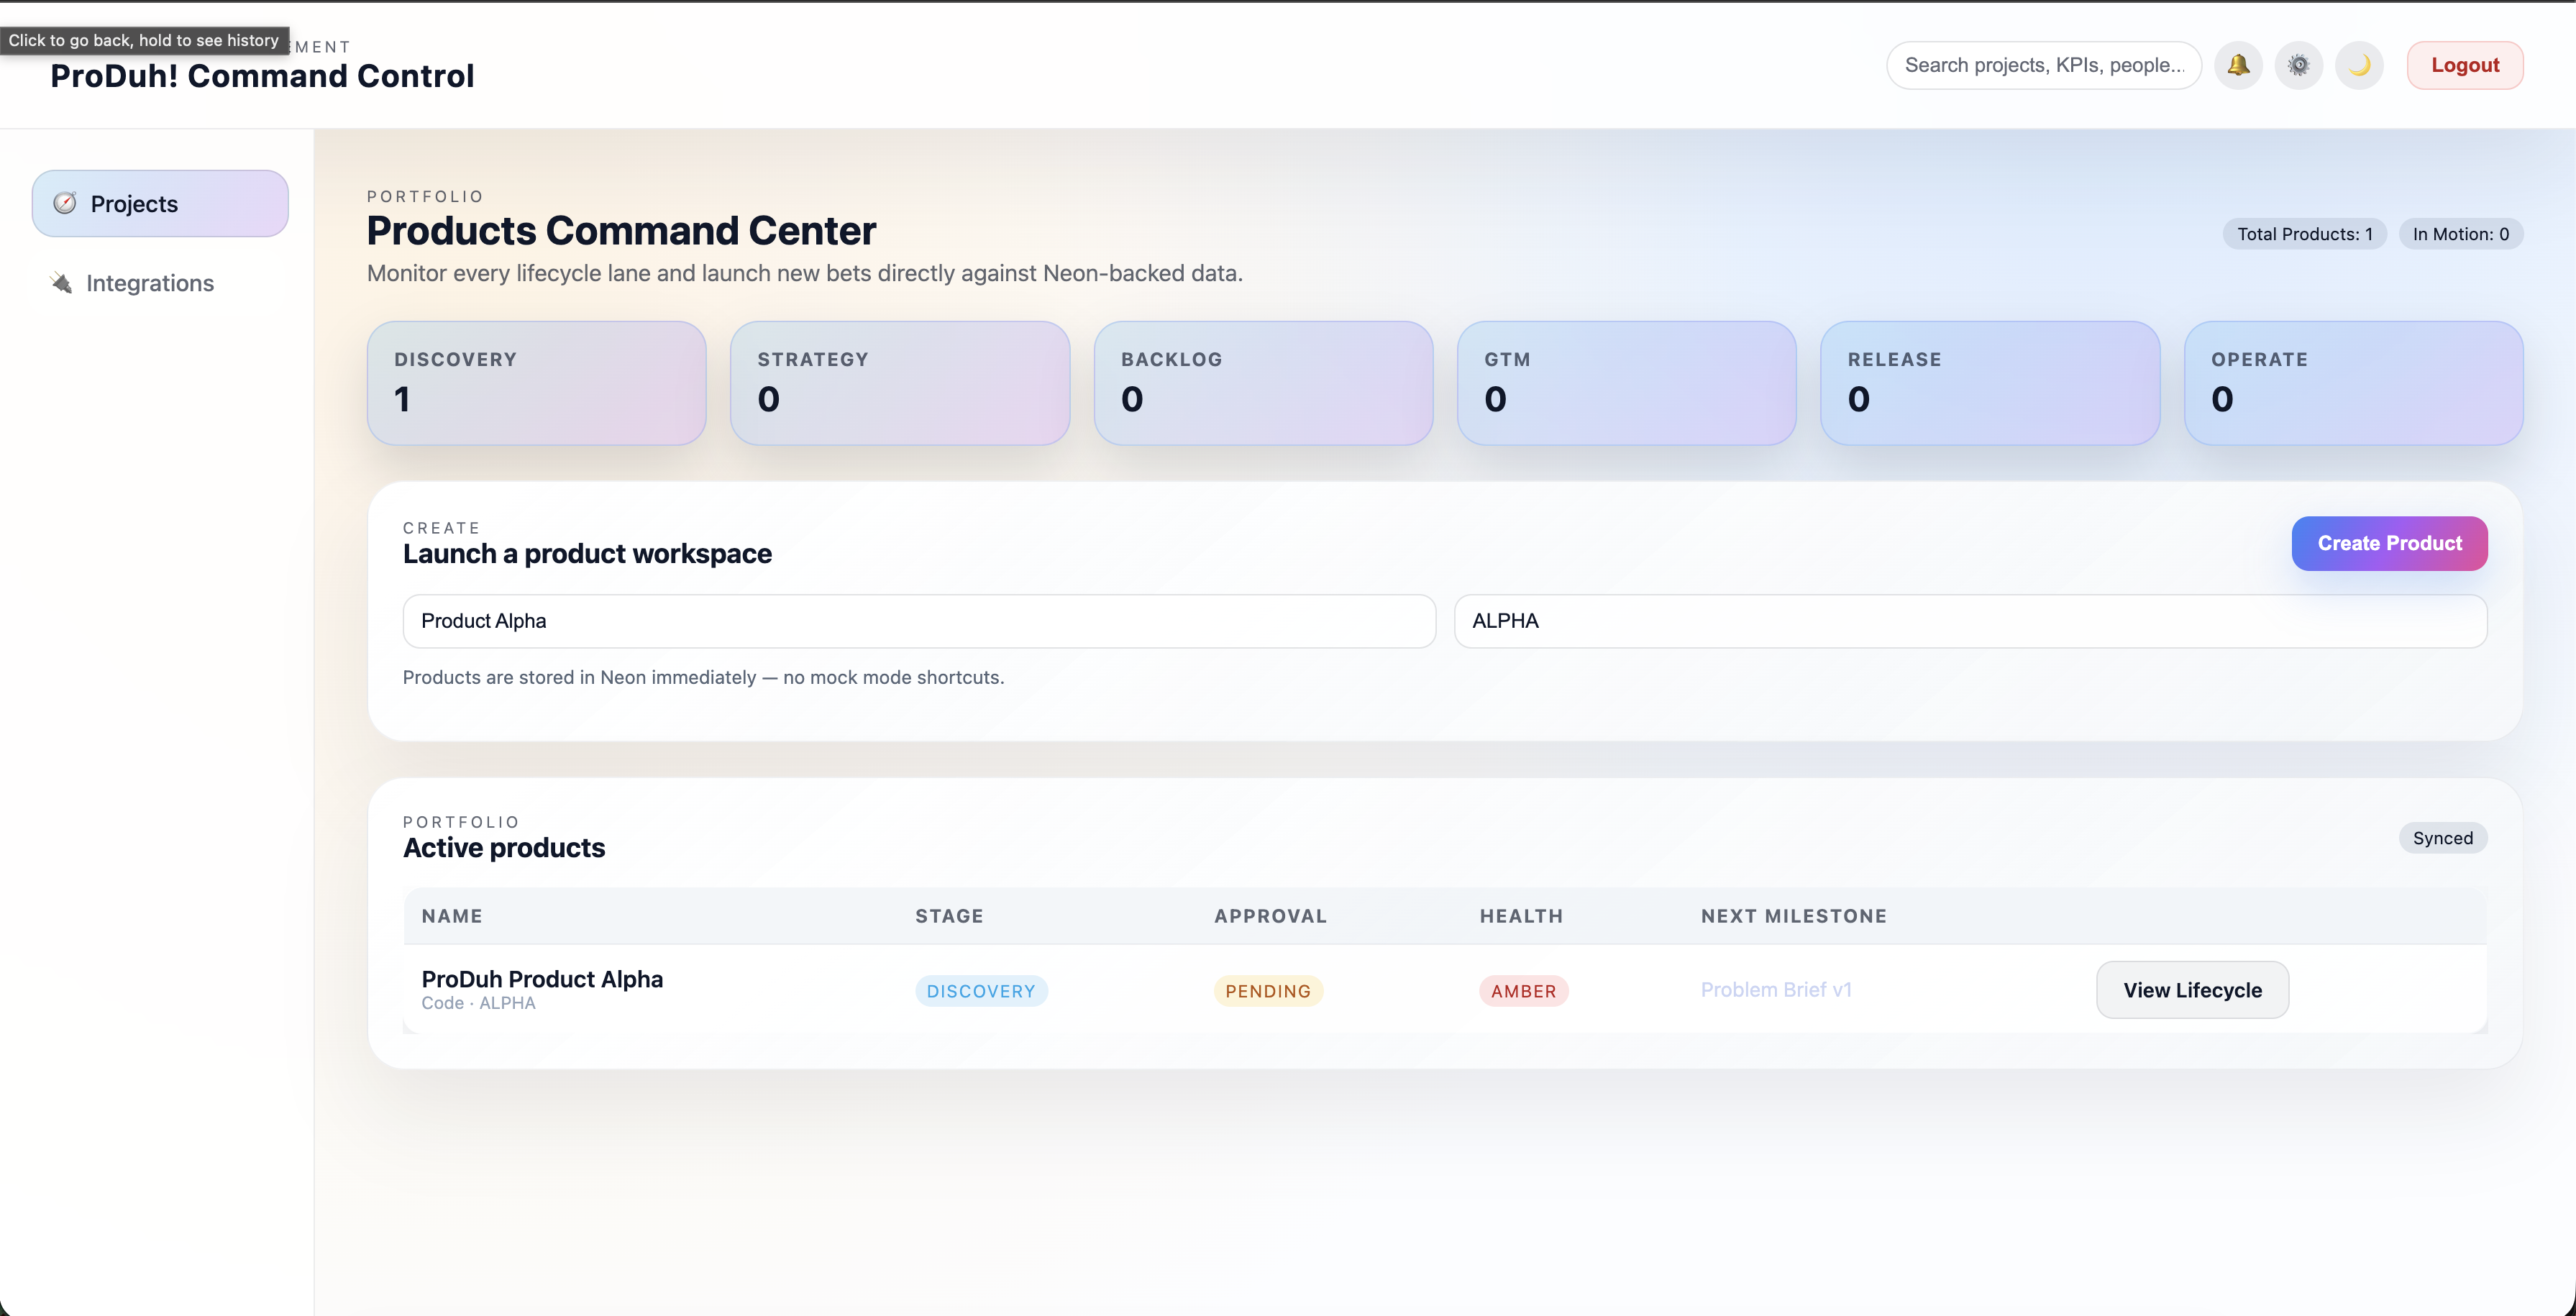The width and height of the screenshot is (2576, 1316).
Task: Select the Projects sidebar item
Action: coord(160,203)
